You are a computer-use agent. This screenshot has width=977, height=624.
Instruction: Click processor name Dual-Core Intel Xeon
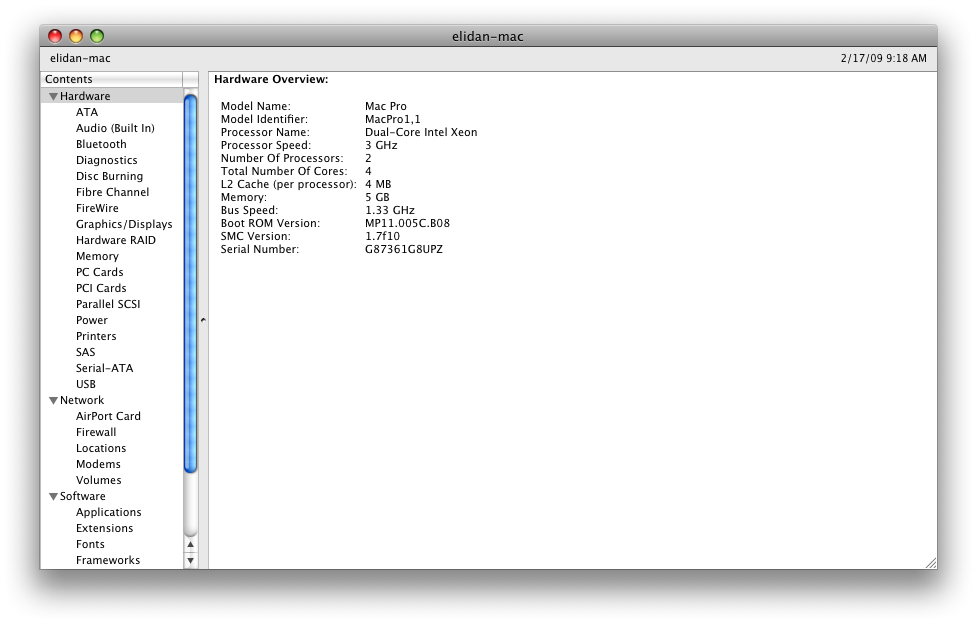tap(421, 132)
